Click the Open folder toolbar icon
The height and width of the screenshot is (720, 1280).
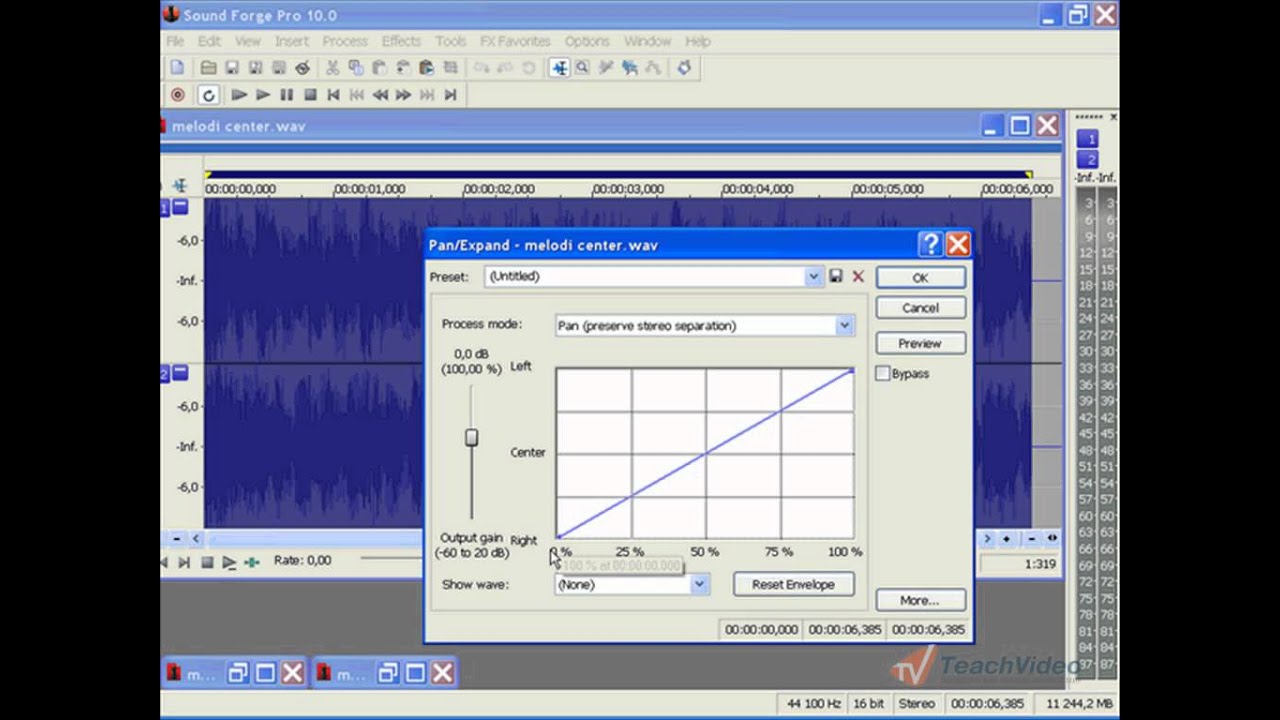pyautogui.click(x=208, y=68)
